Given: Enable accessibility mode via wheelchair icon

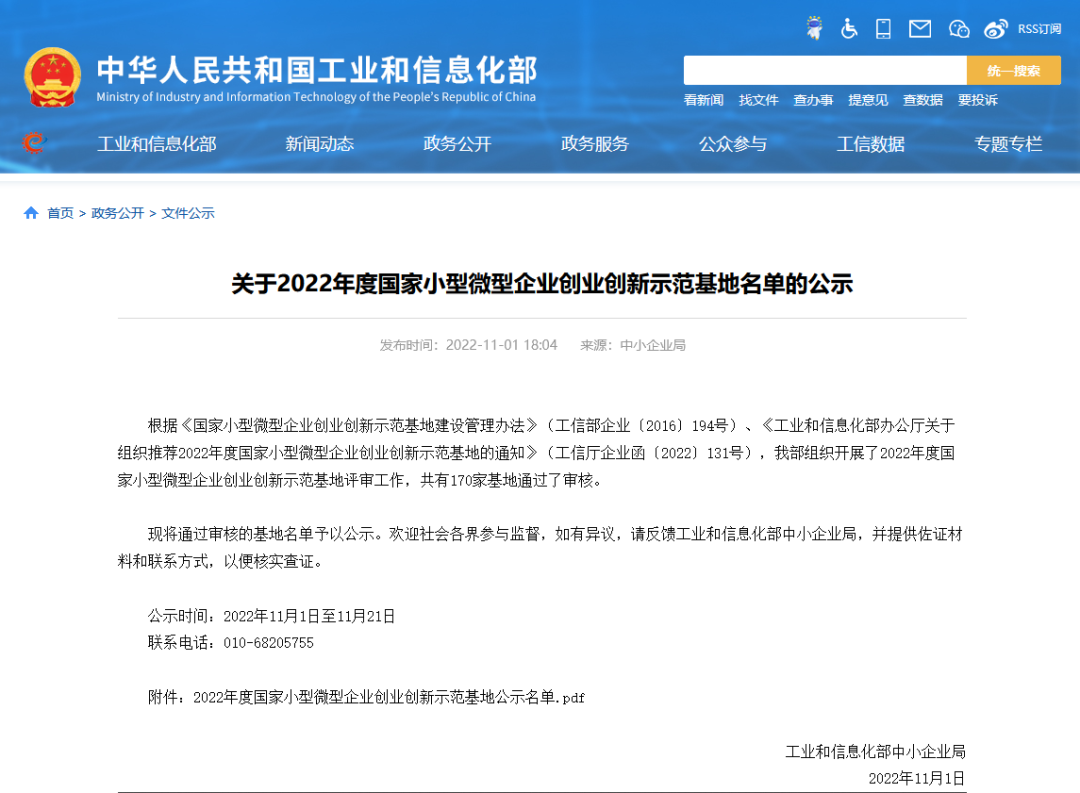Looking at the screenshot, I should [849, 29].
